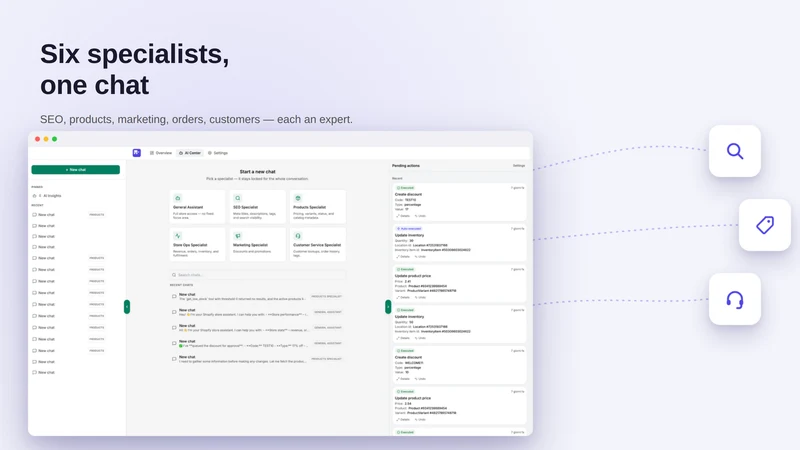Open recent chat about 'get_low_stock' tool
This screenshot has width=800, height=450.
(258, 296)
